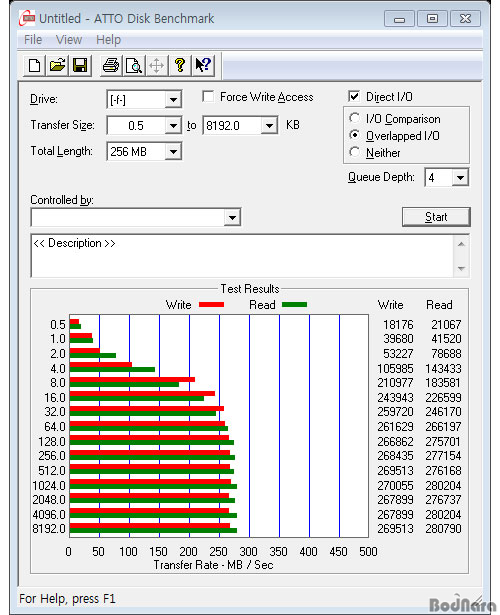Screen dimensions: 500x615
Task: Select the I/O Comparison radio button
Action: point(355,118)
